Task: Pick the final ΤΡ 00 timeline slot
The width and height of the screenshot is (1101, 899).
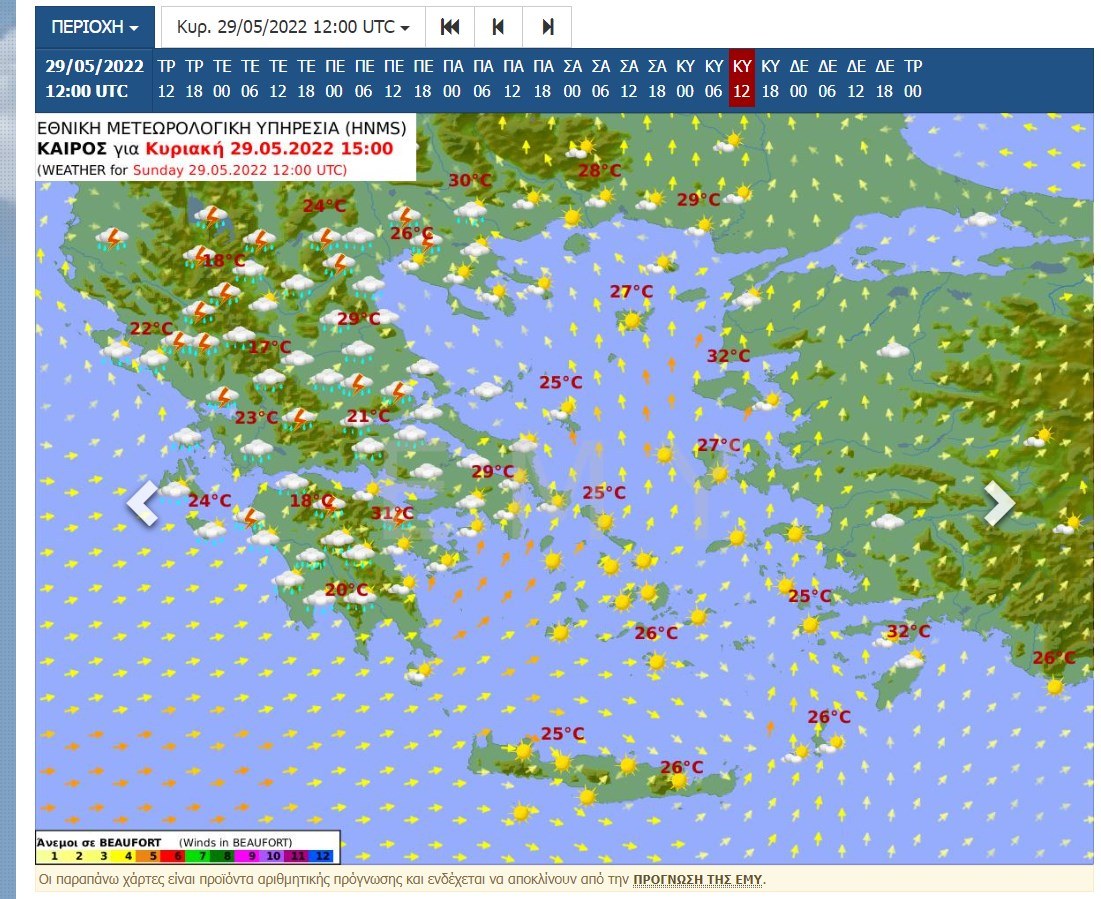Action: coord(913,78)
